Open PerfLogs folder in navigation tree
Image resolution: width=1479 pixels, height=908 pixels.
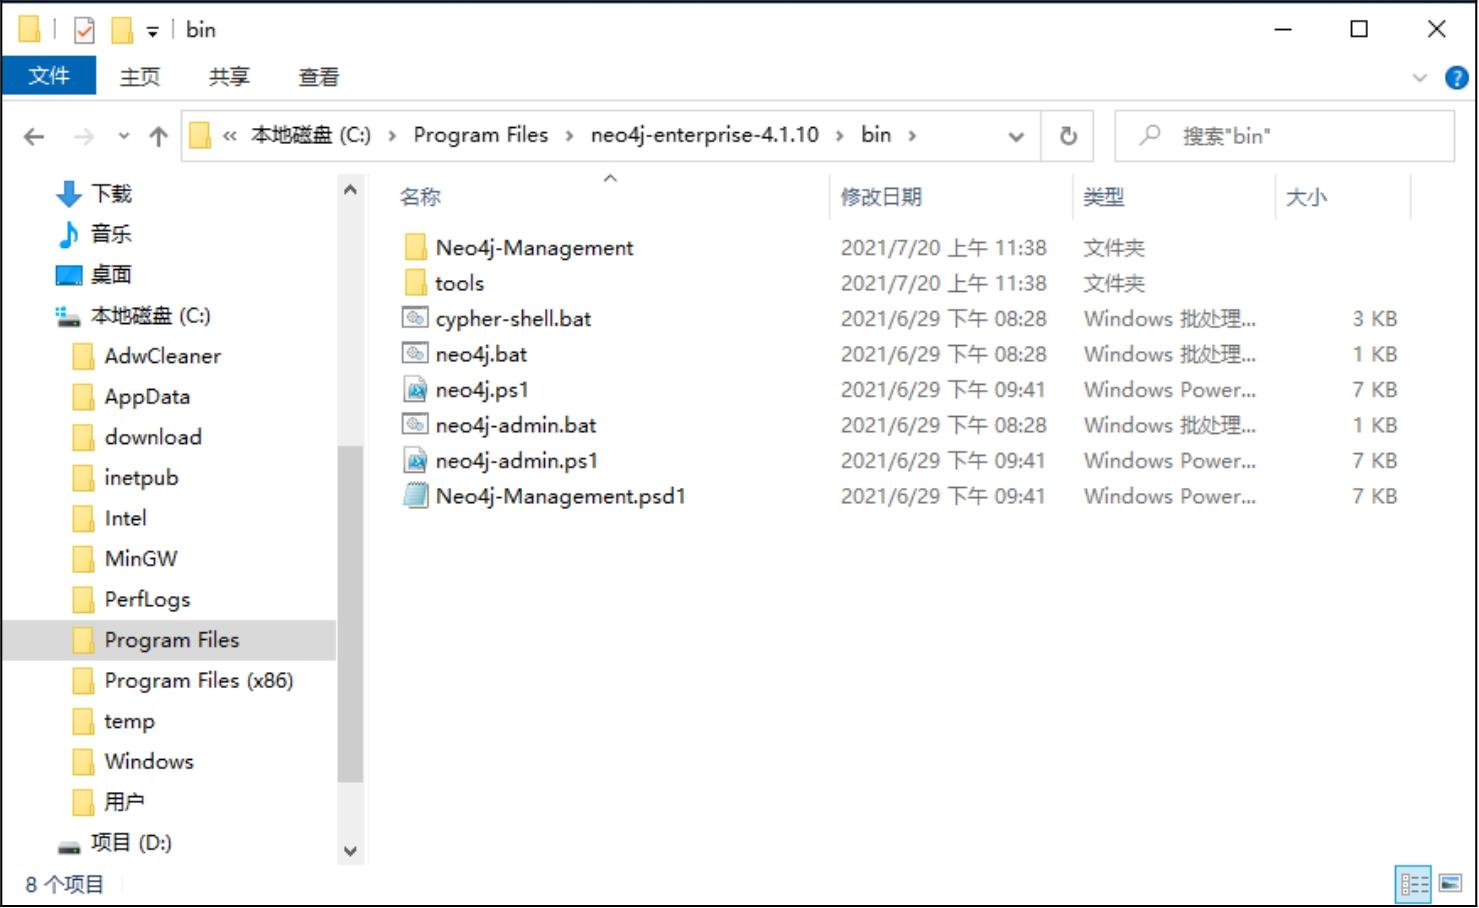147,599
